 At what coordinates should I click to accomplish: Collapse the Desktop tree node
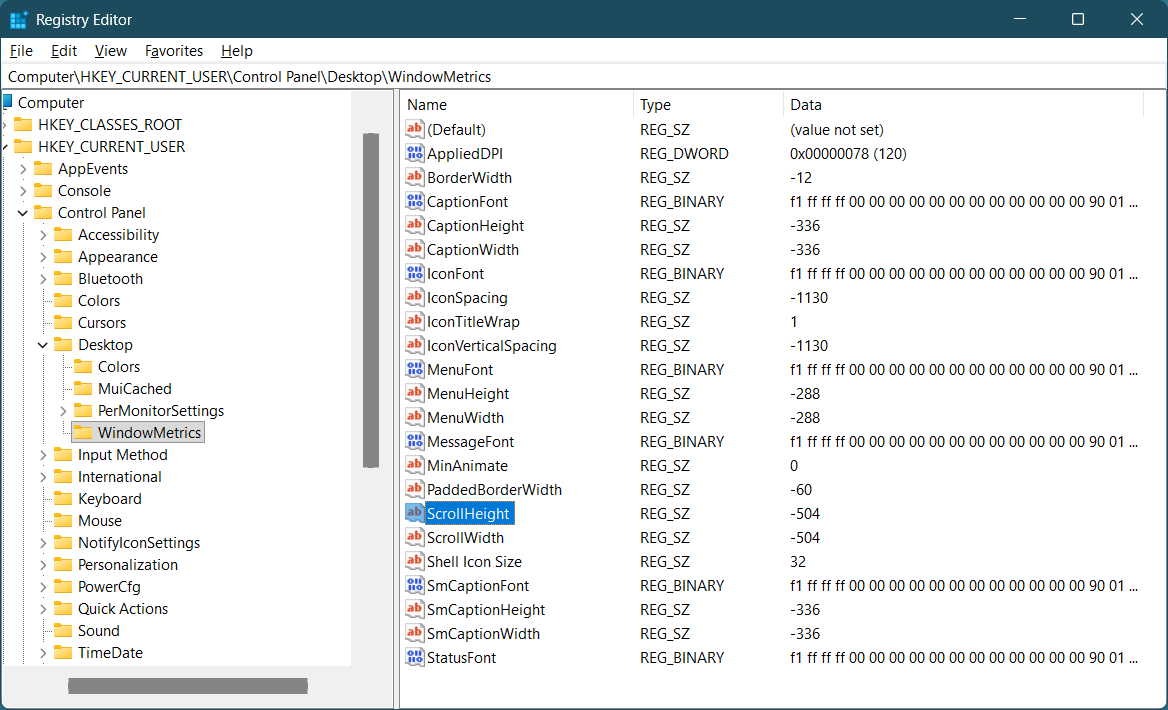click(x=43, y=345)
